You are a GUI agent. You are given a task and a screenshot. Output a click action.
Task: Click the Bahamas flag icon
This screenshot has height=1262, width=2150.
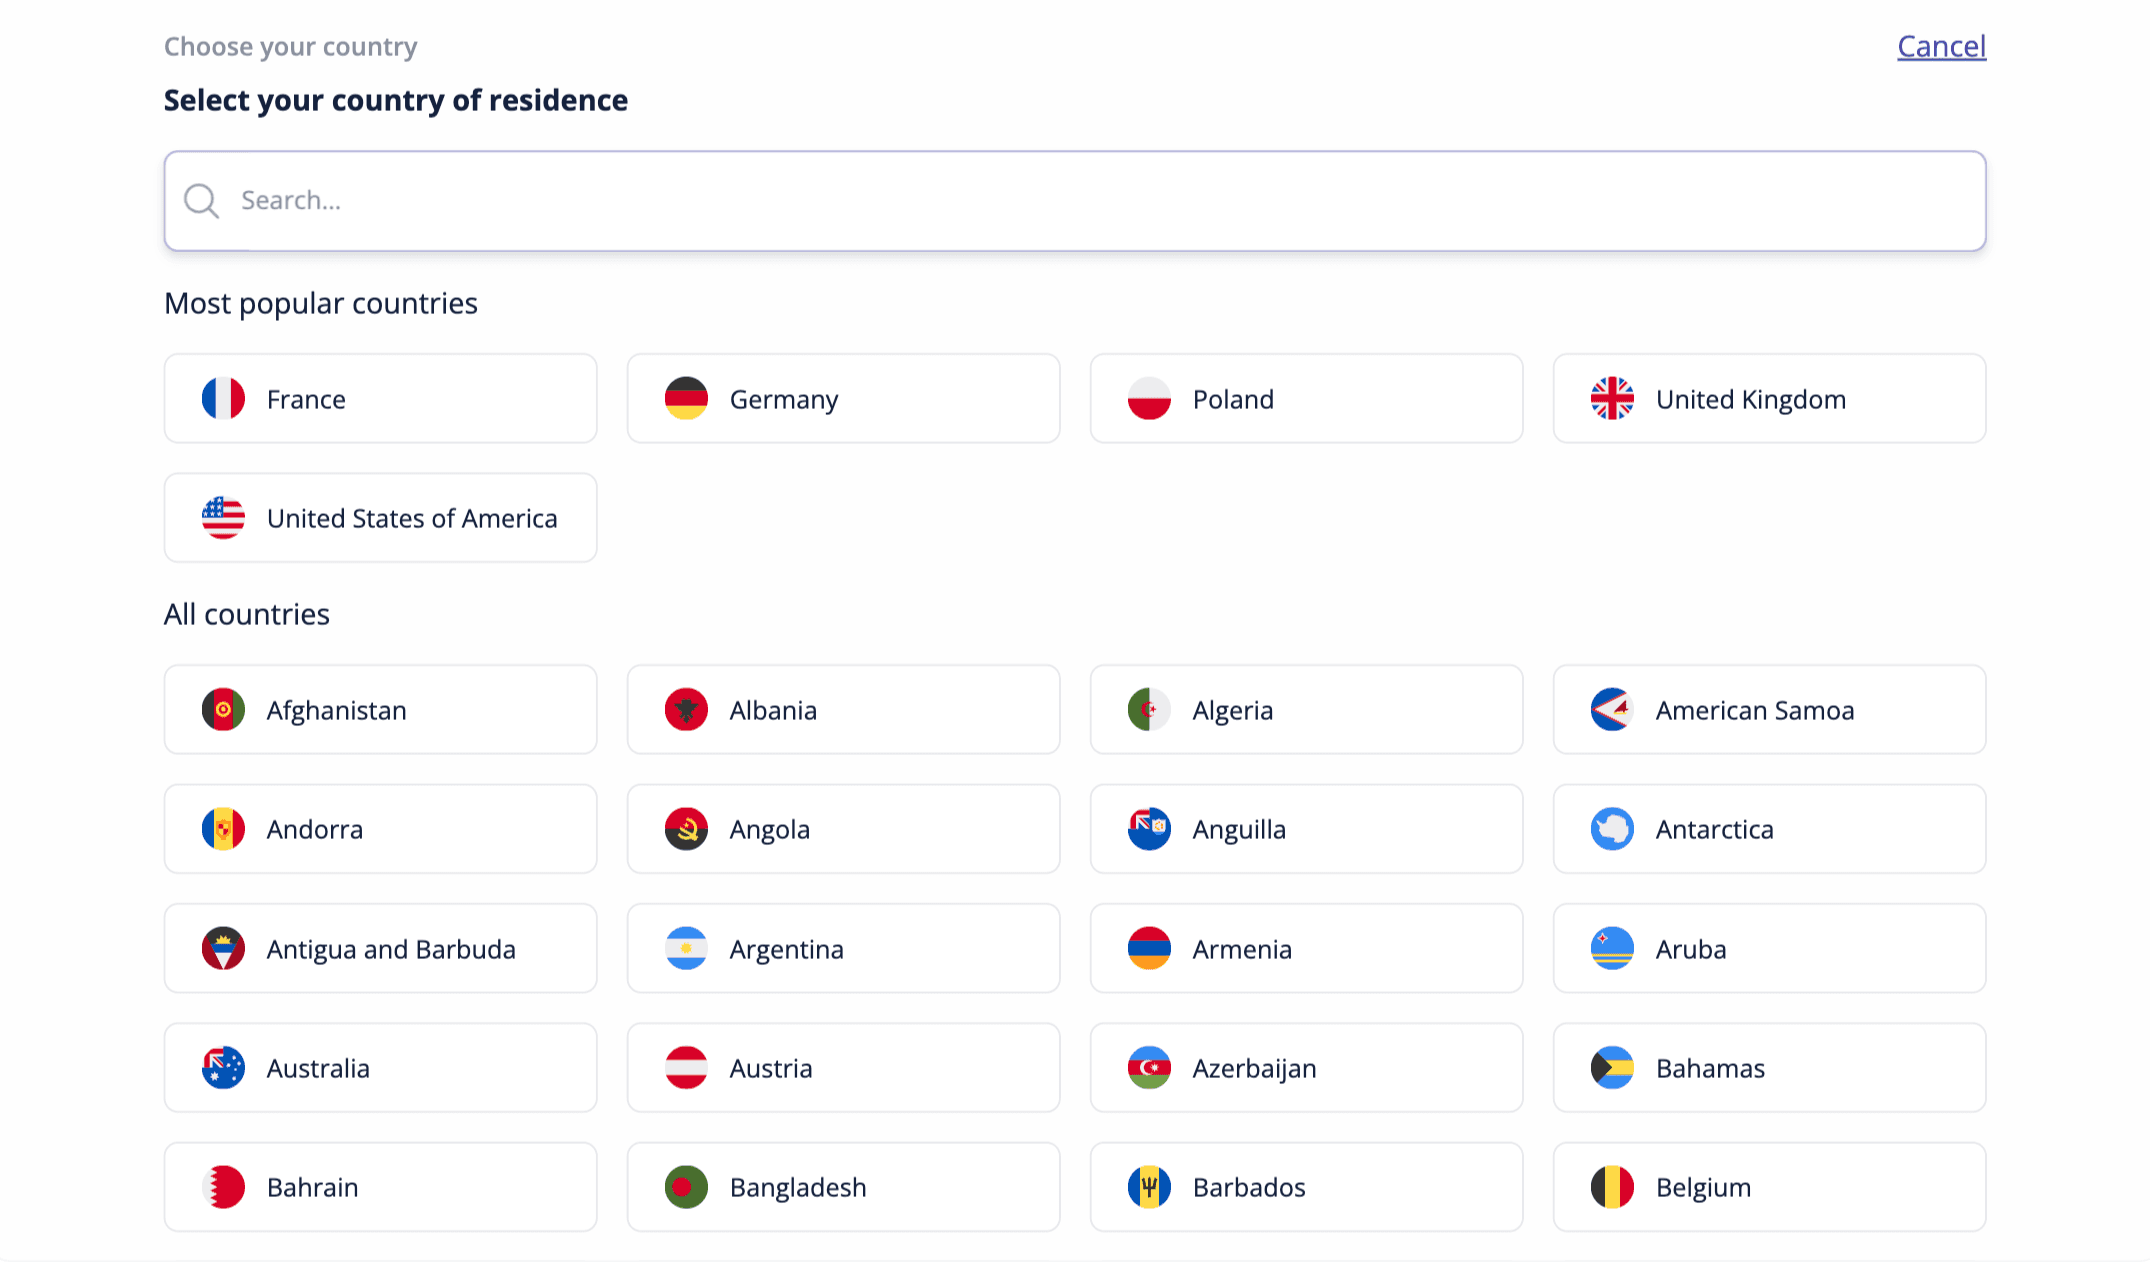pyautogui.click(x=1612, y=1068)
